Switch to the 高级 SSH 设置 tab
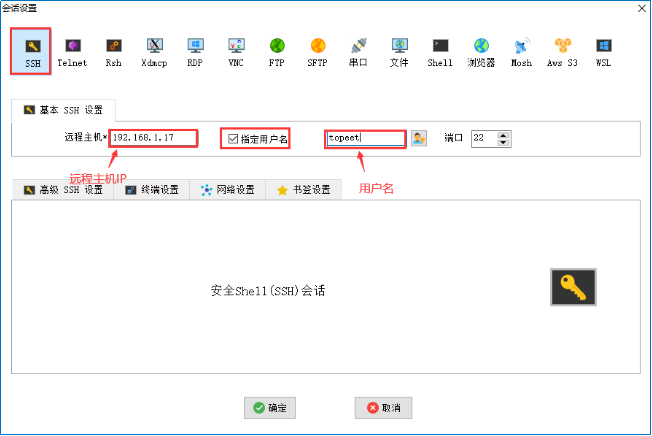Viewport: 652px width, 436px height. tap(63, 190)
